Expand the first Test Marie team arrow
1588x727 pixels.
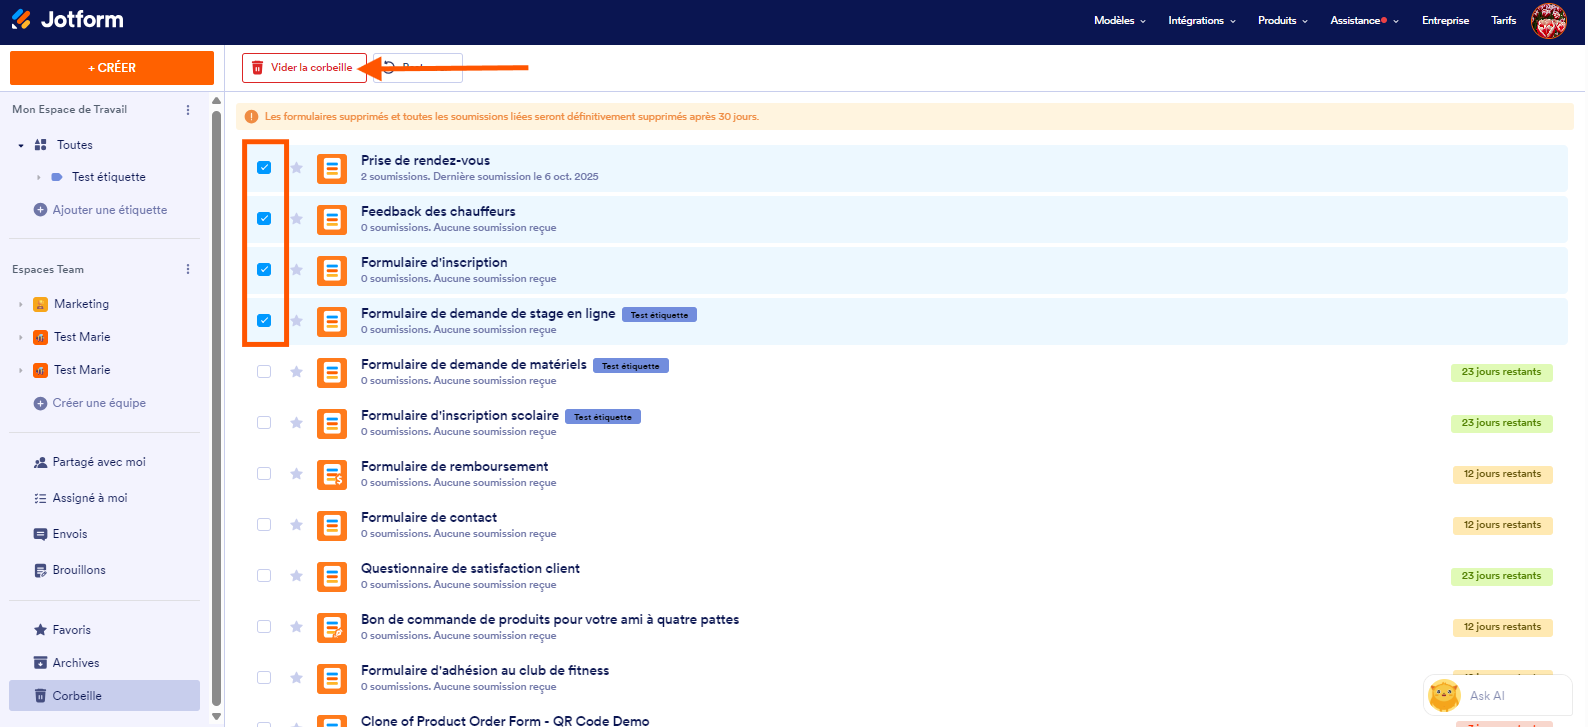[21, 338]
